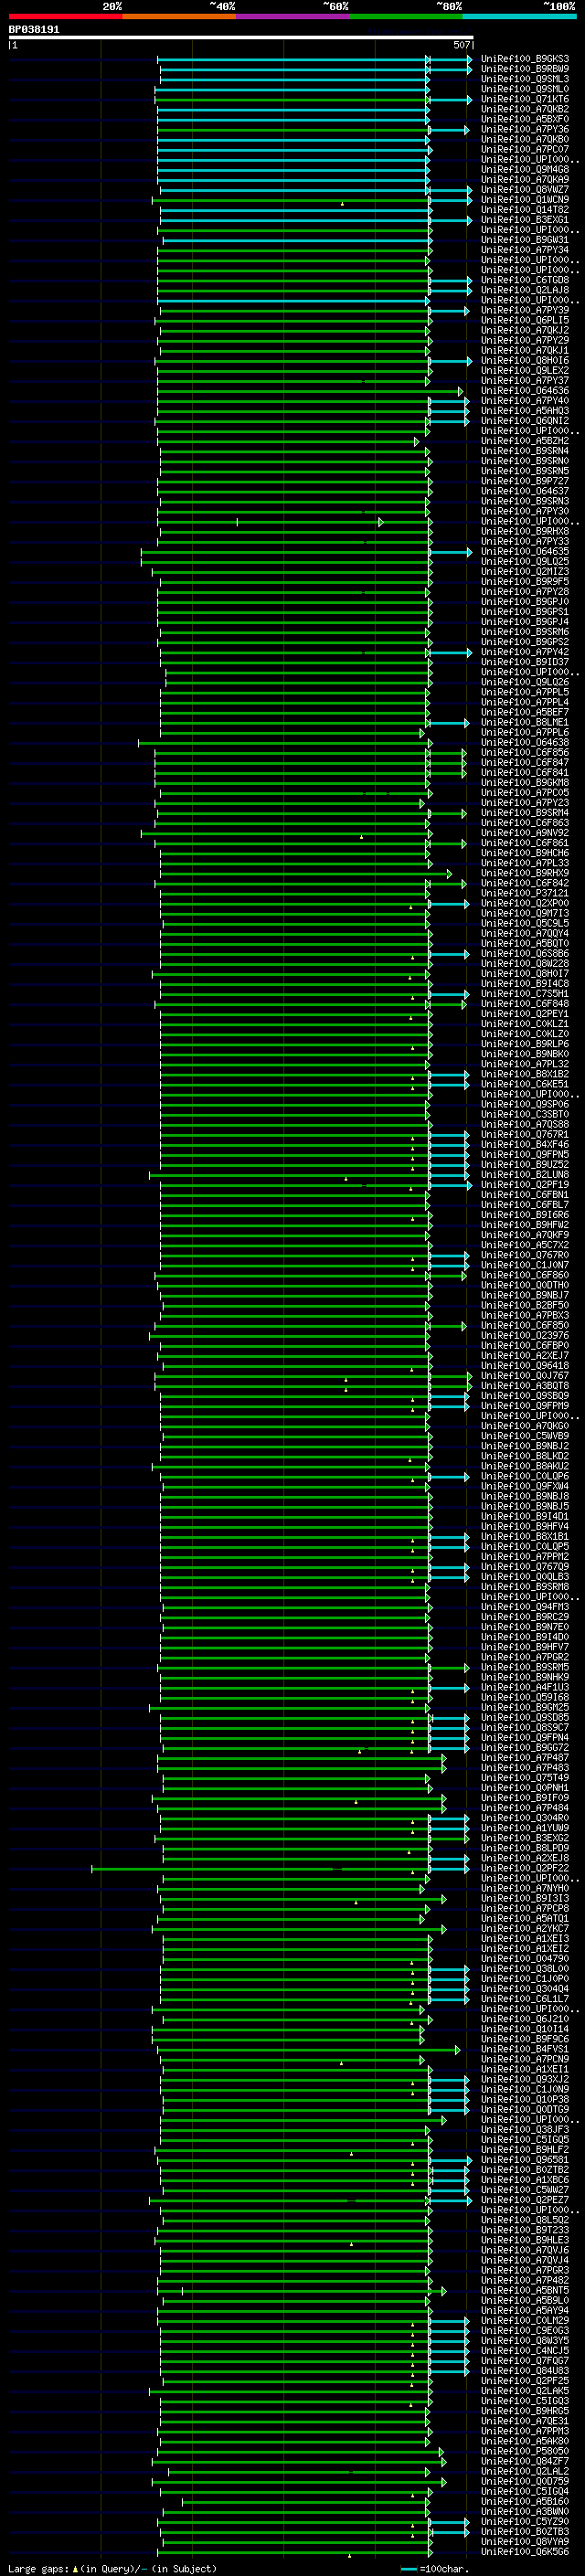Viewport: 585px width, 2576px height.
Task: Select hit label UniRef100_B9GKM8
Action: tap(525, 783)
